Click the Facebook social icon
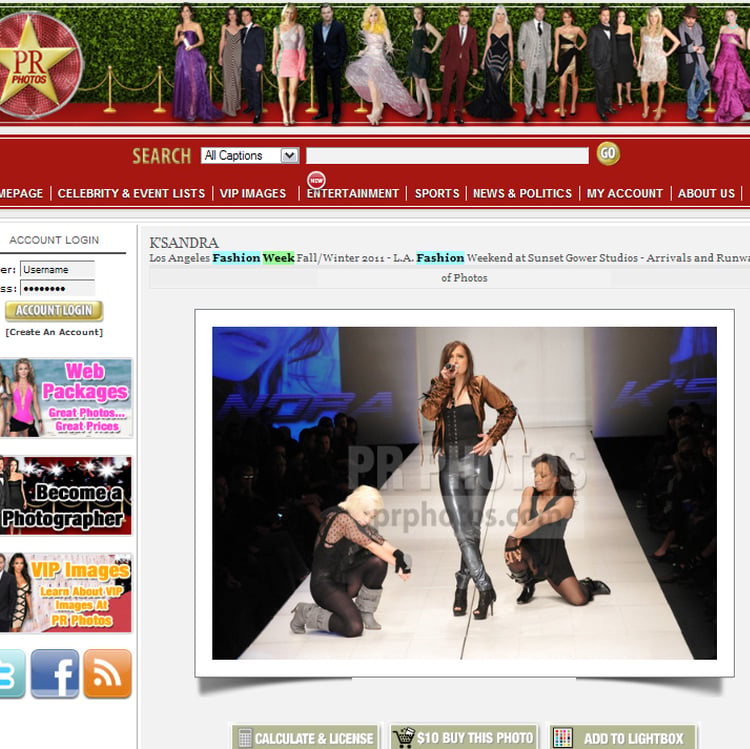The width and height of the screenshot is (750, 749). (x=55, y=673)
